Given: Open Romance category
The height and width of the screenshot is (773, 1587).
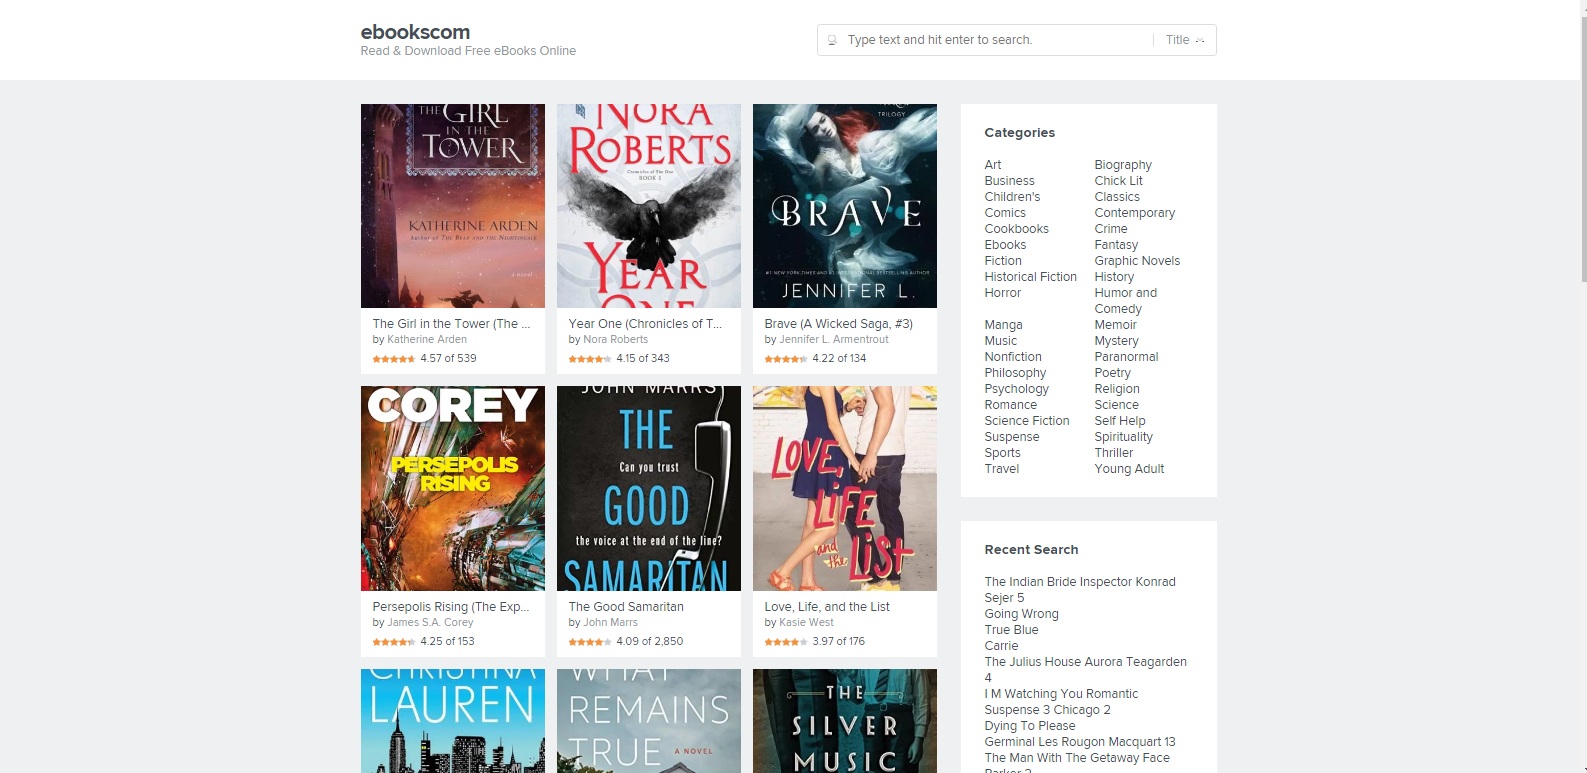Looking at the screenshot, I should click(1010, 405).
